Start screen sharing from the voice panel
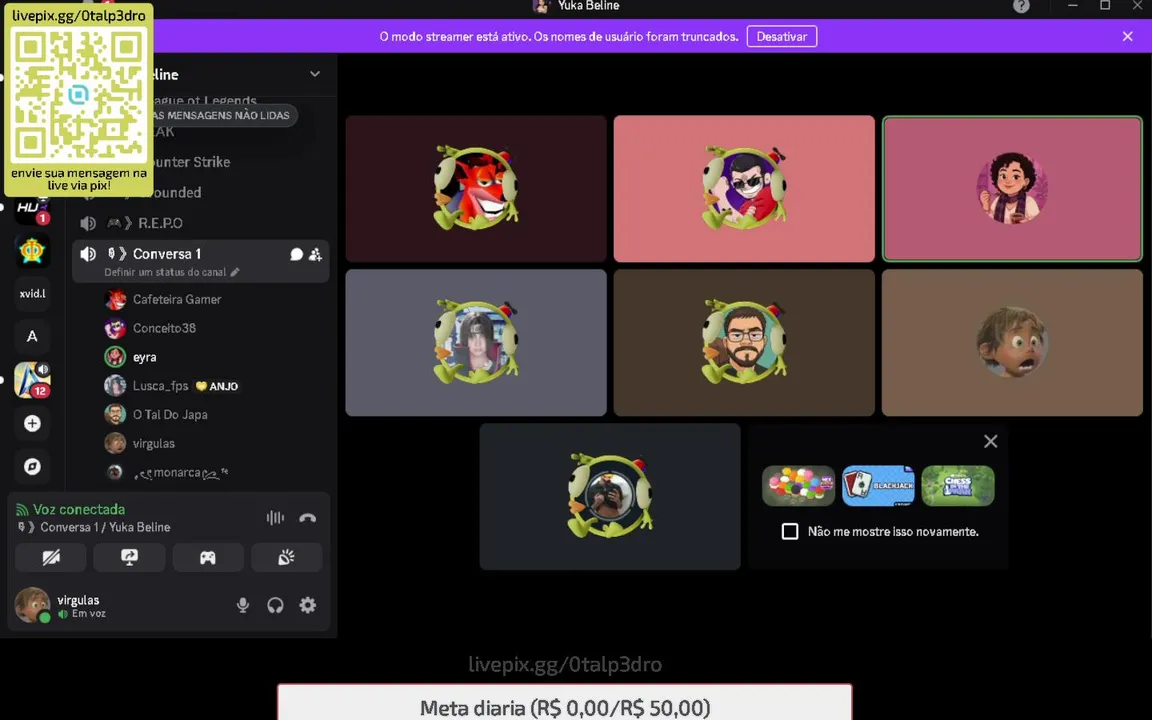 click(129, 558)
